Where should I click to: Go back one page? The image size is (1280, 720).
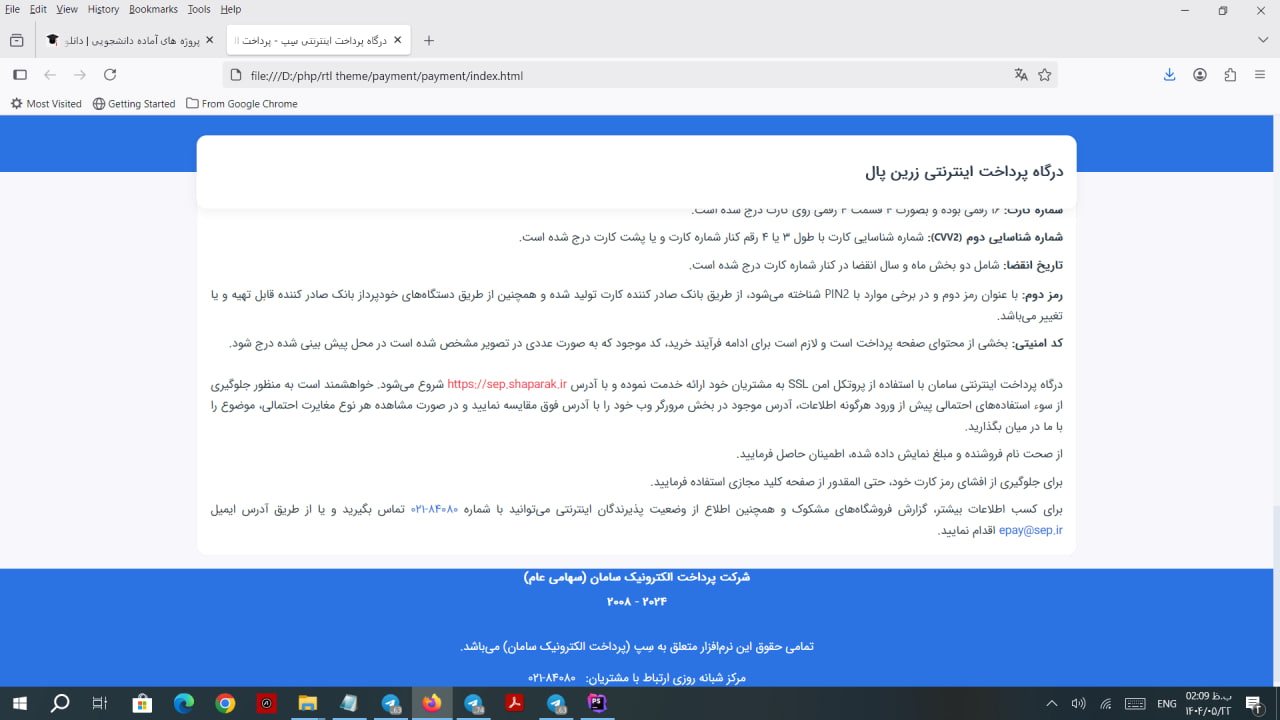pos(50,75)
